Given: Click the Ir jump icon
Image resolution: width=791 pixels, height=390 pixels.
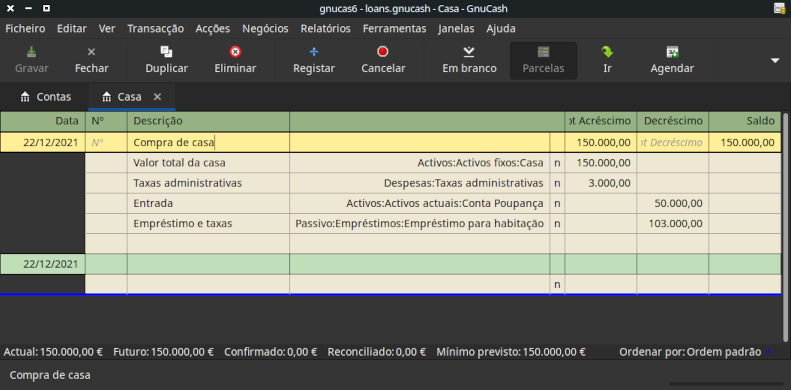Looking at the screenshot, I should (x=607, y=51).
